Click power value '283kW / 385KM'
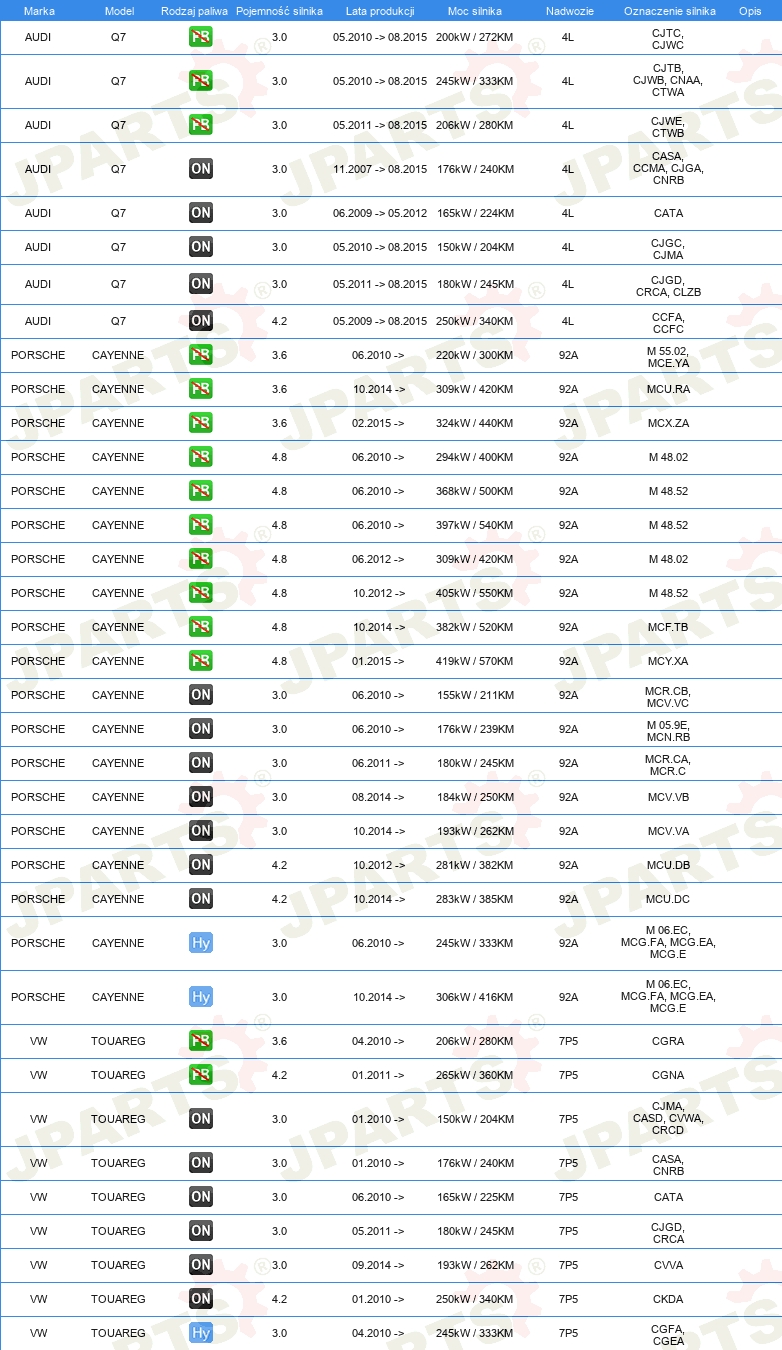Screen dimensions: 782x1350 coord(475,899)
